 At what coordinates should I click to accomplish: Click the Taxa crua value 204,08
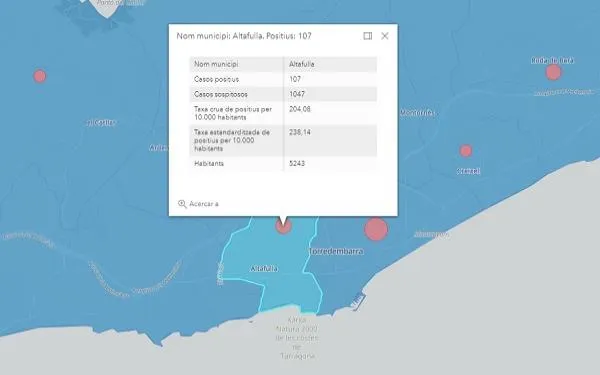tap(300, 109)
